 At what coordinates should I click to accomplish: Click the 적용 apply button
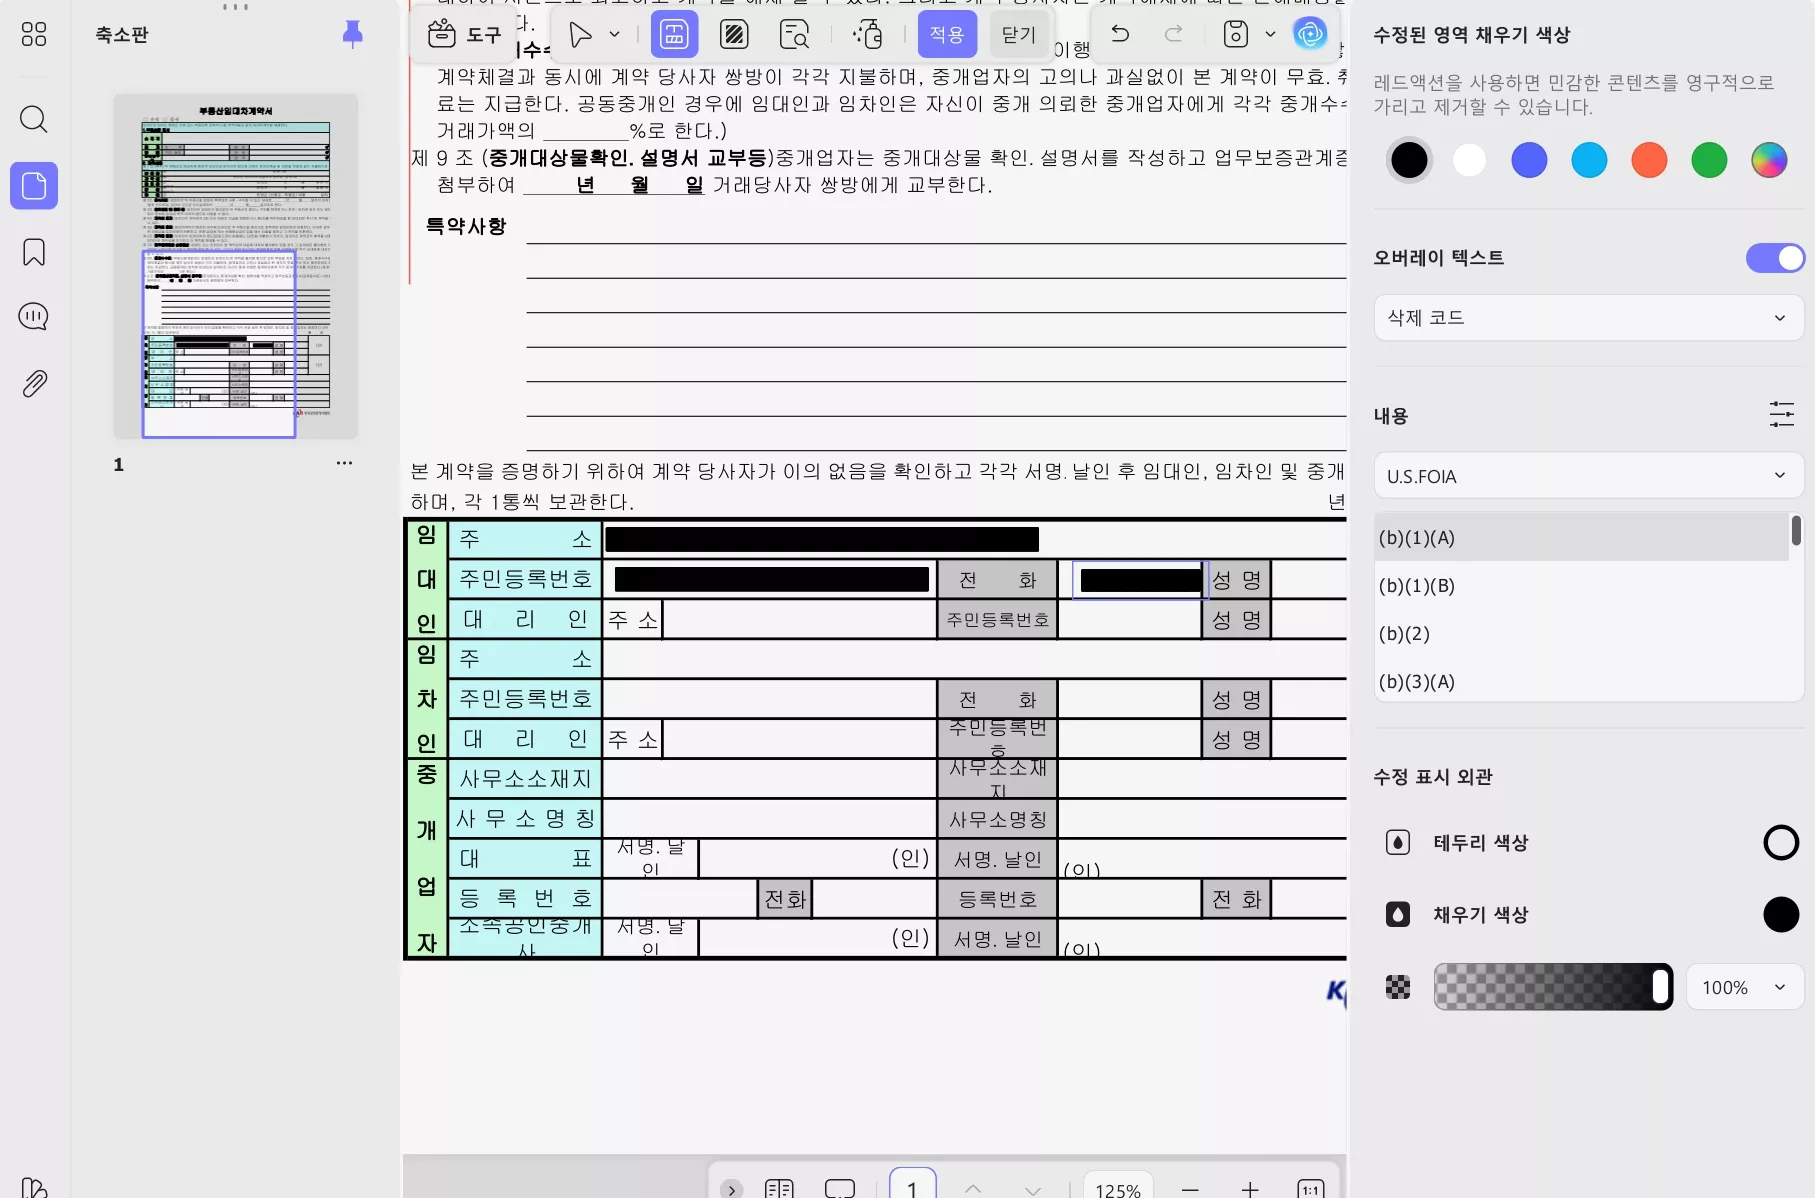(946, 34)
